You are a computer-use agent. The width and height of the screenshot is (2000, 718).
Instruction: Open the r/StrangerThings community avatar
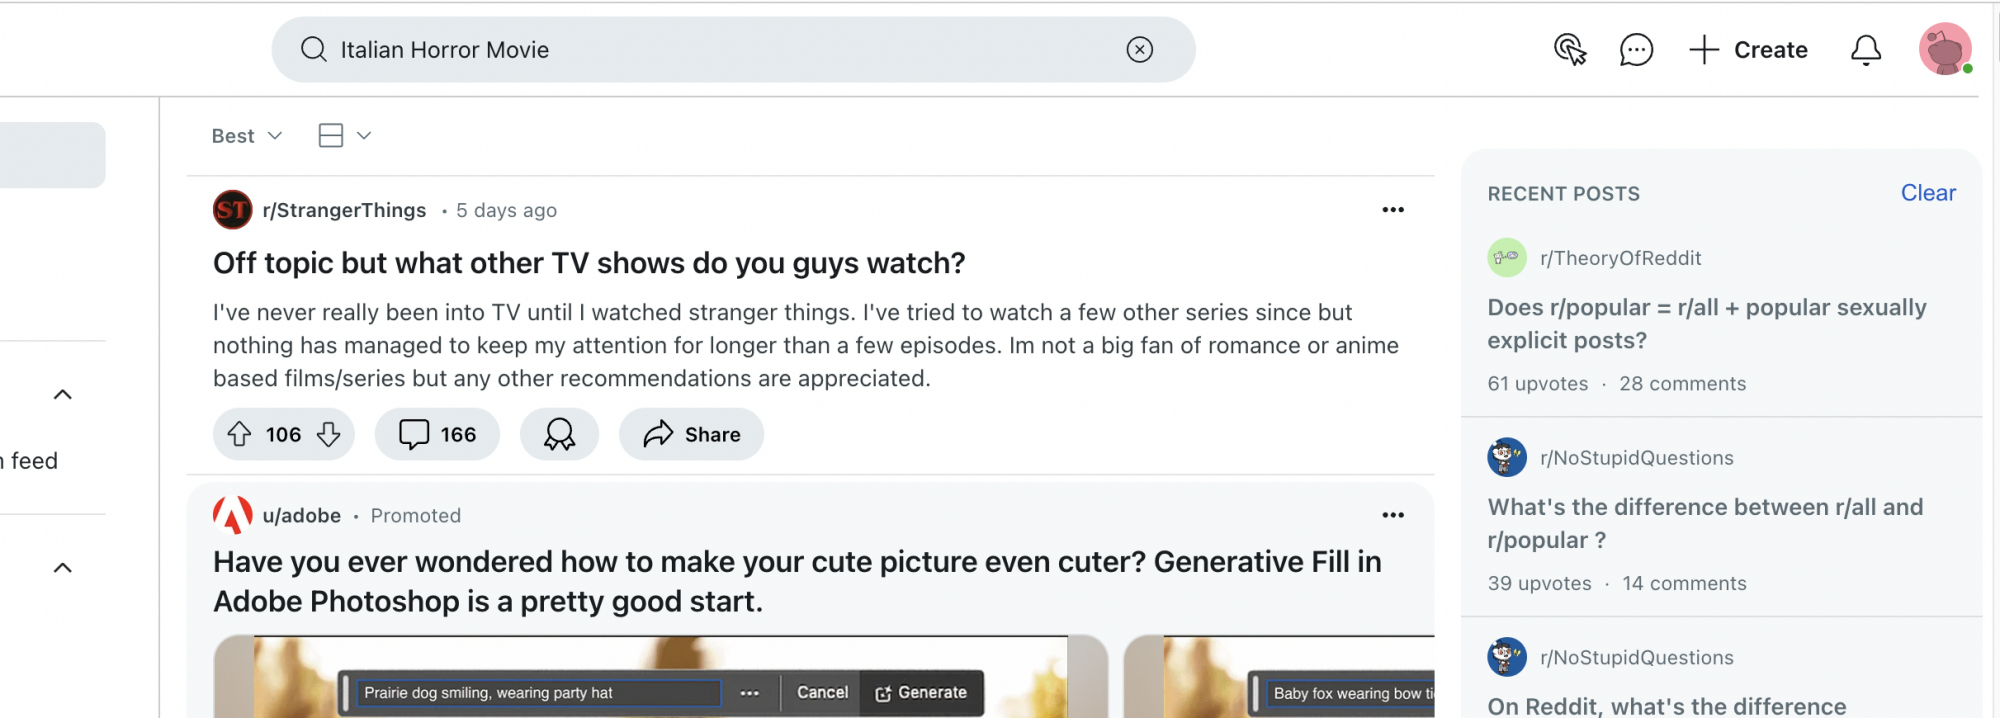click(232, 210)
